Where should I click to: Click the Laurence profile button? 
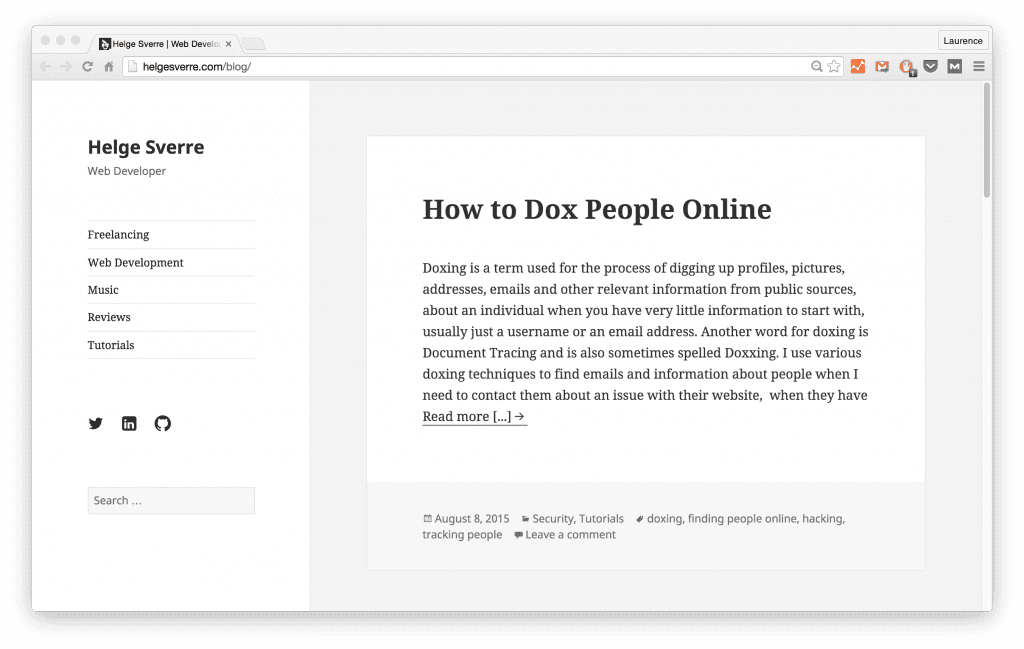coord(963,40)
